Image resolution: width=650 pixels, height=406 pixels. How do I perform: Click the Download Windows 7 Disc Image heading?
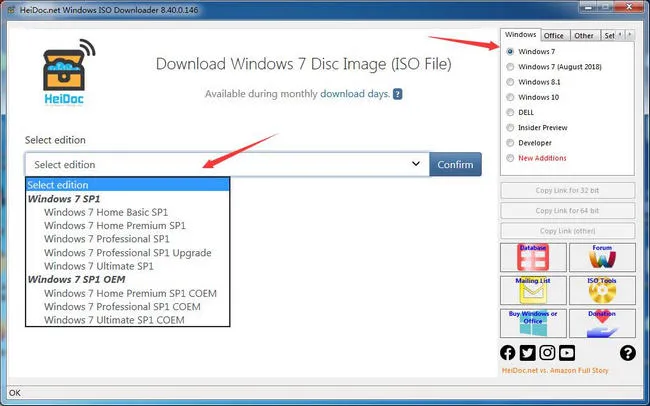(x=304, y=64)
